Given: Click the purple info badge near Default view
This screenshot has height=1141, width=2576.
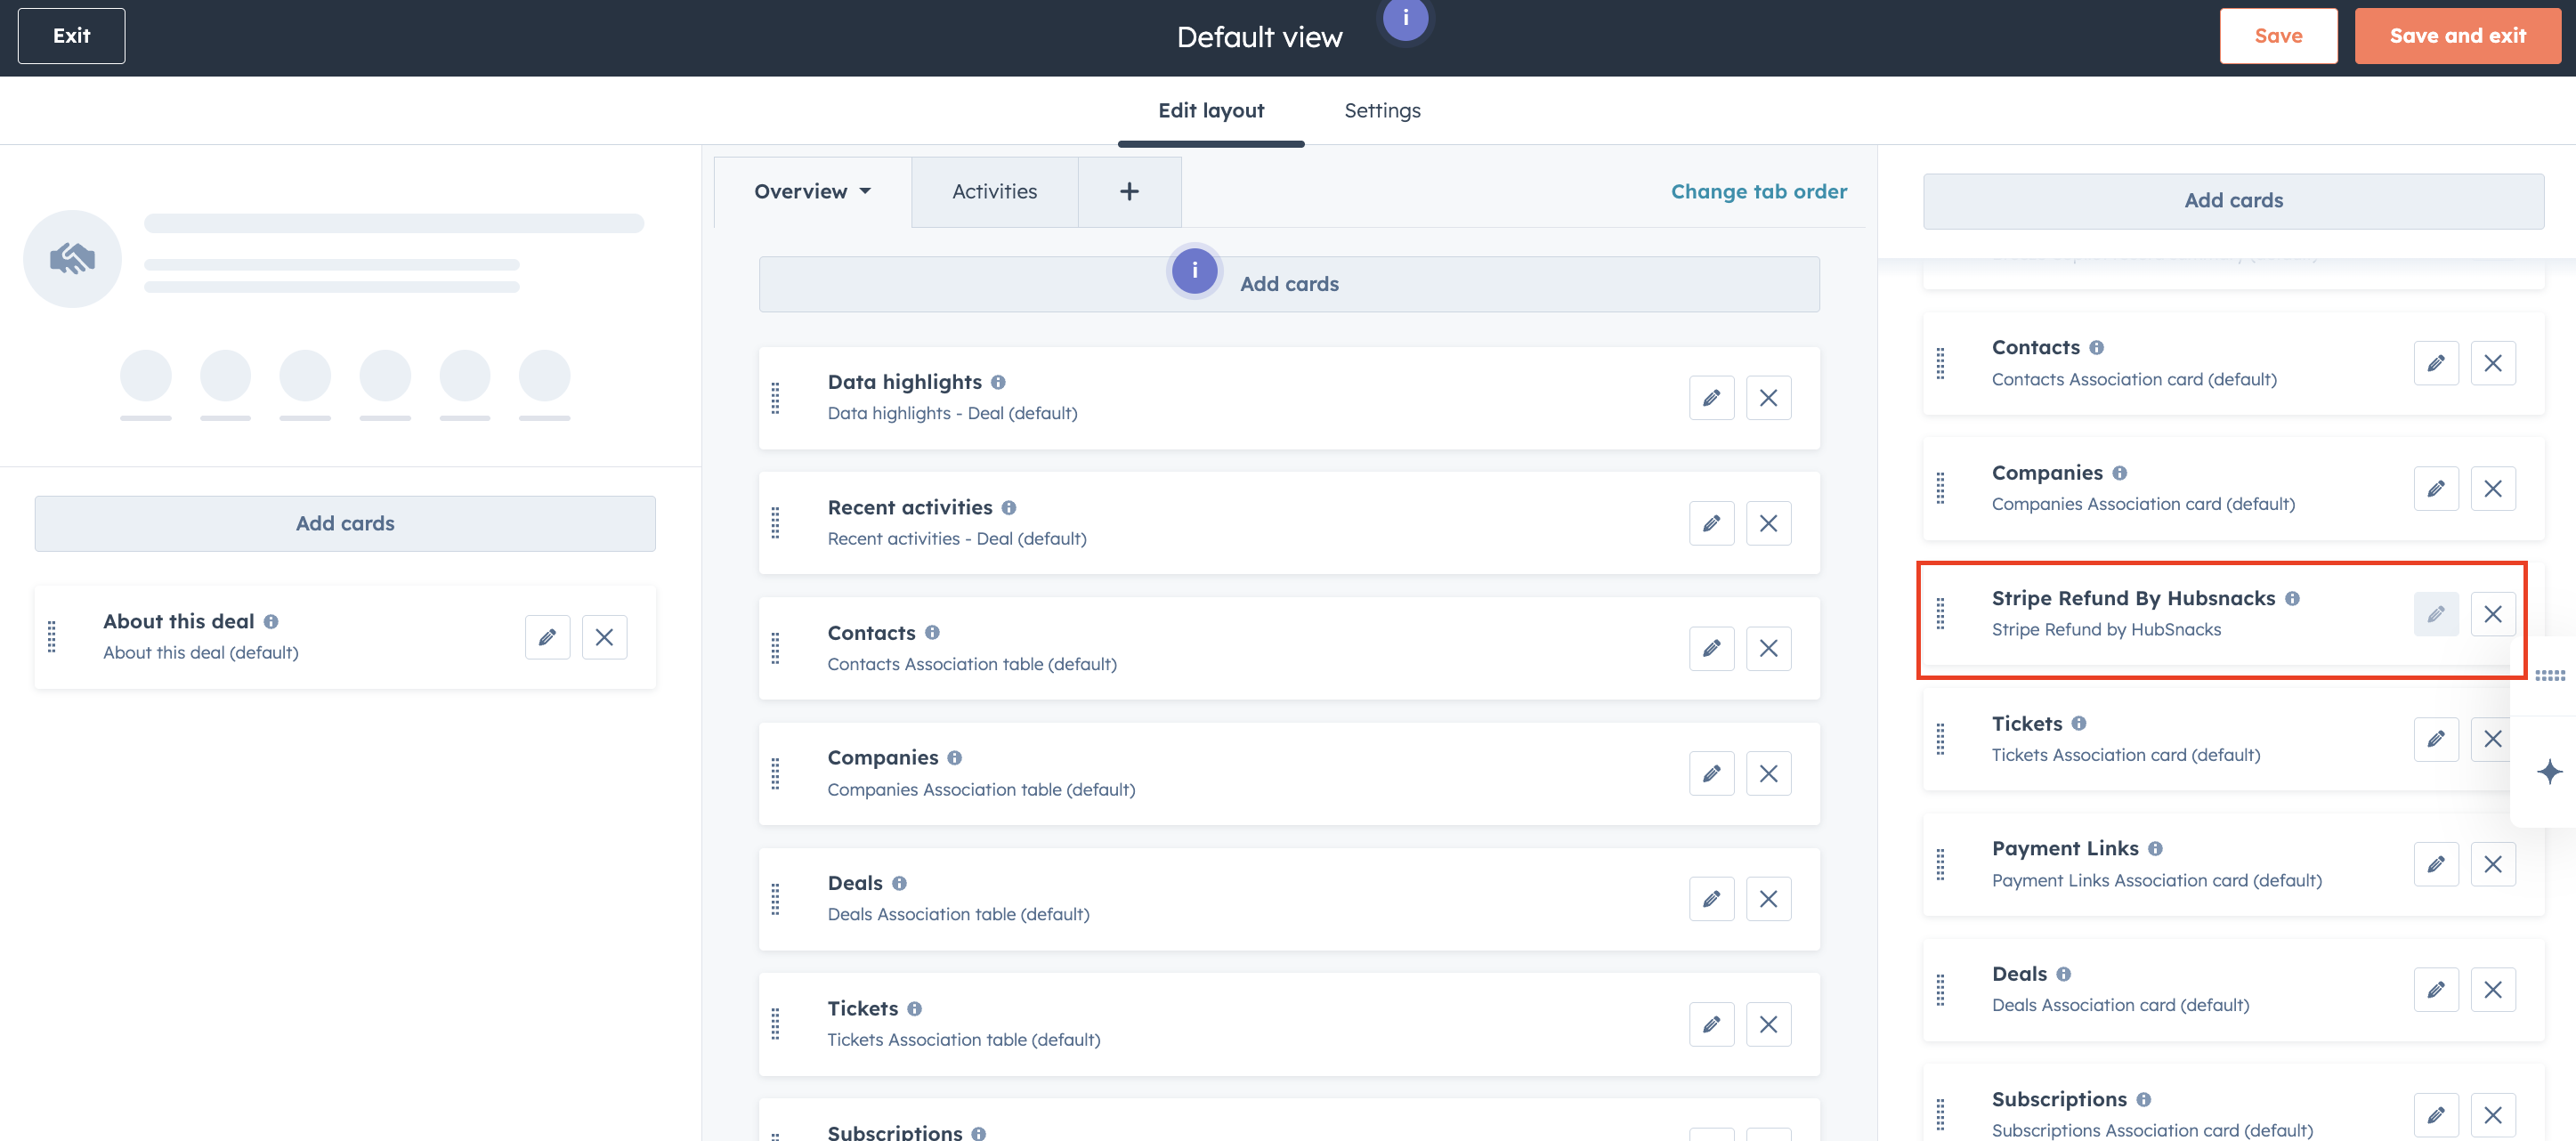Looking at the screenshot, I should [x=1405, y=18].
